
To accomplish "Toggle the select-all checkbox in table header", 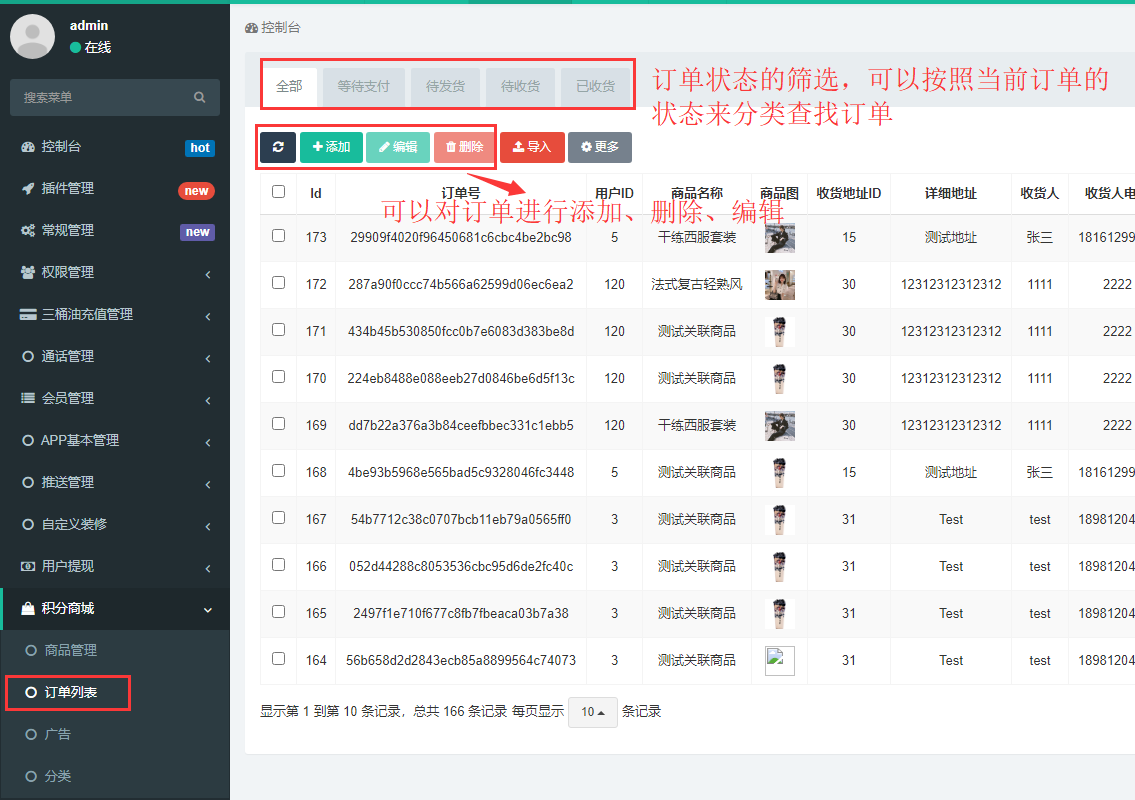I will point(279,192).
